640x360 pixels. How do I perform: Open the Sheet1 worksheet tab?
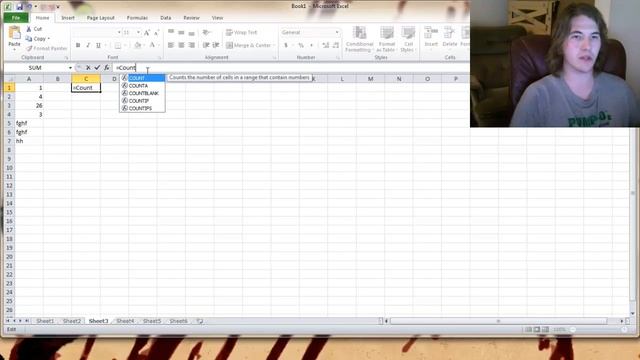tap(45, 321)
